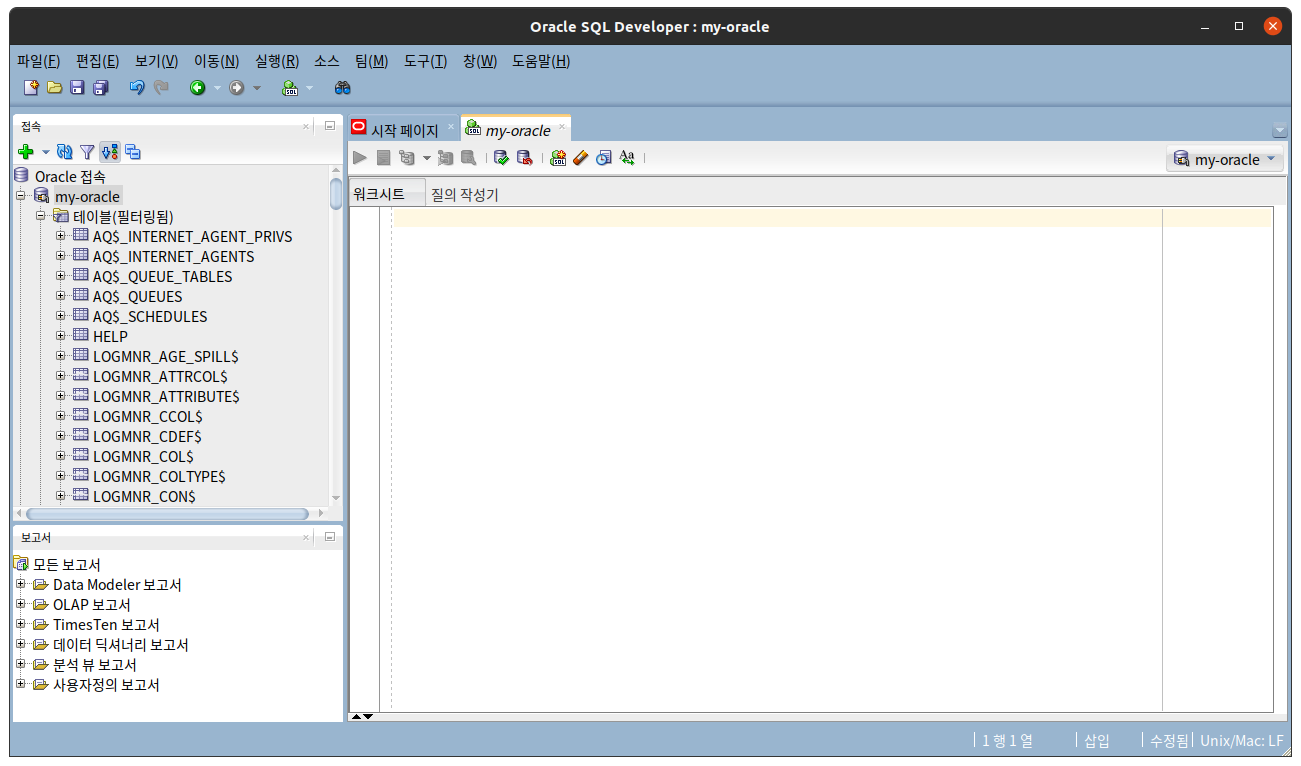
Task: Open the 도움말(H) menu
Action: 541,61
